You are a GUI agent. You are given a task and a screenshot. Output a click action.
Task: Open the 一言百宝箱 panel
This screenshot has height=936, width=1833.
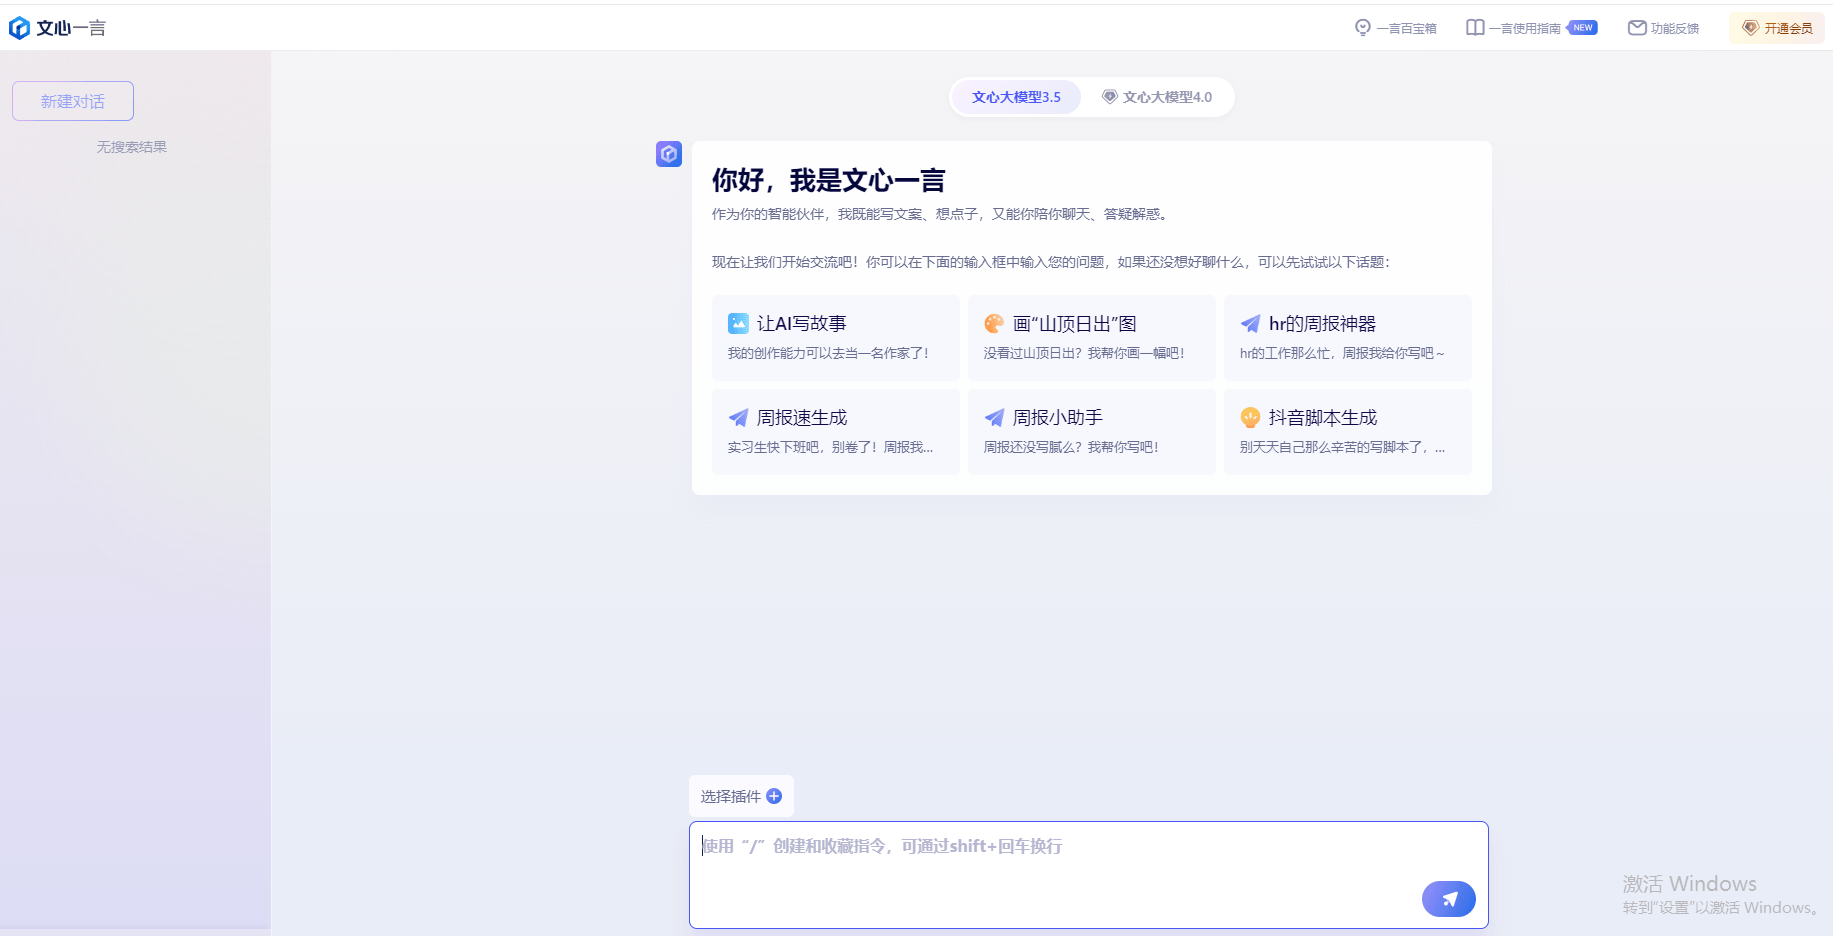[x=1397, y=27]
